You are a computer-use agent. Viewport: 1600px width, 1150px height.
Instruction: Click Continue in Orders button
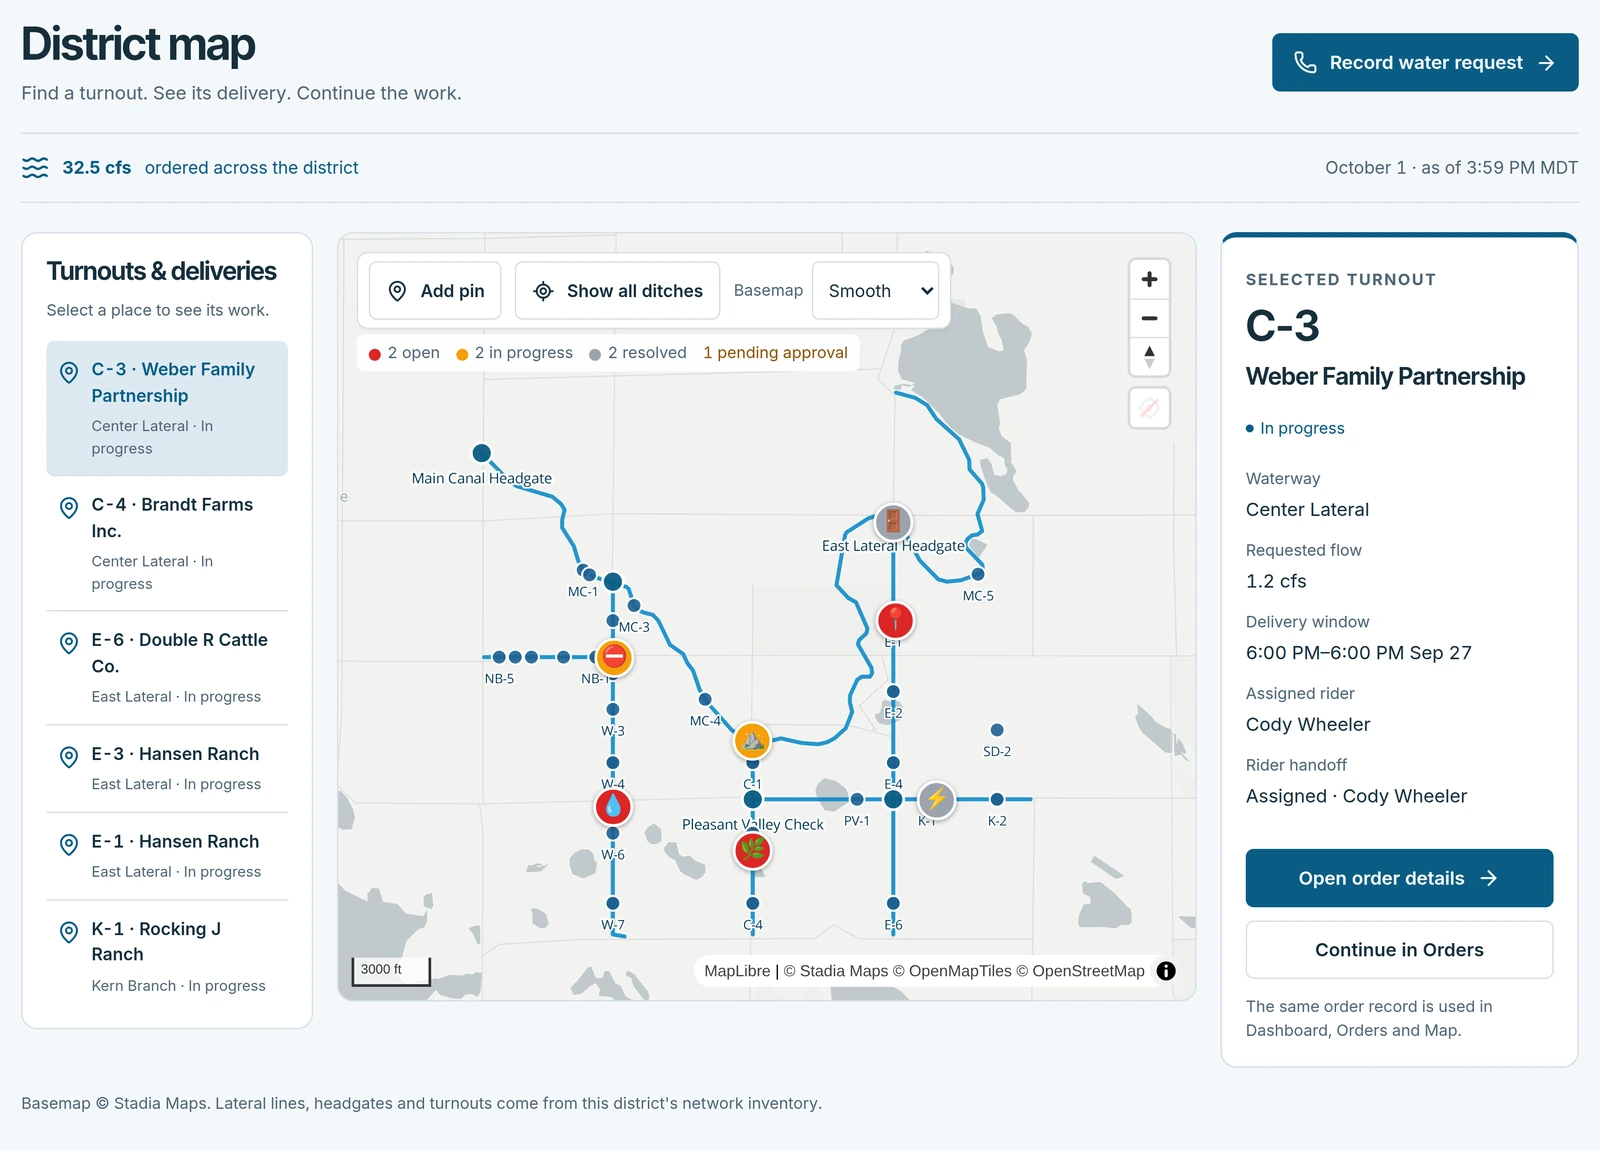1399,950
